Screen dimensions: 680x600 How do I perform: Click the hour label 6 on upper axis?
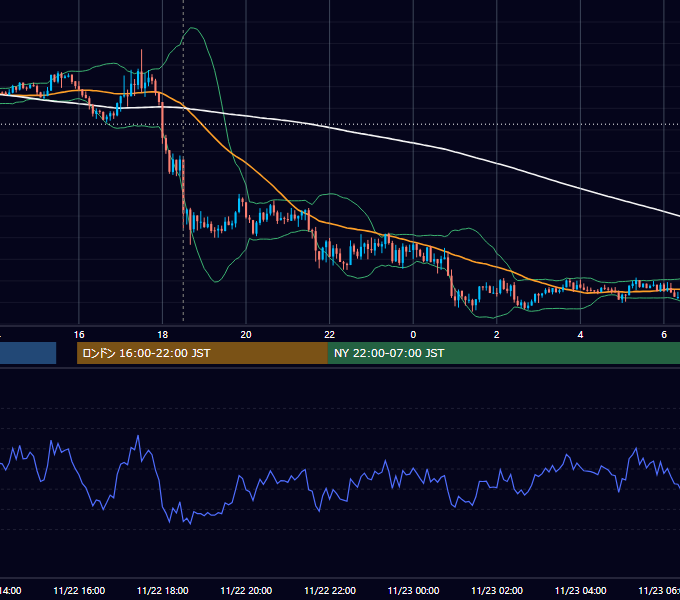(664, 335)
